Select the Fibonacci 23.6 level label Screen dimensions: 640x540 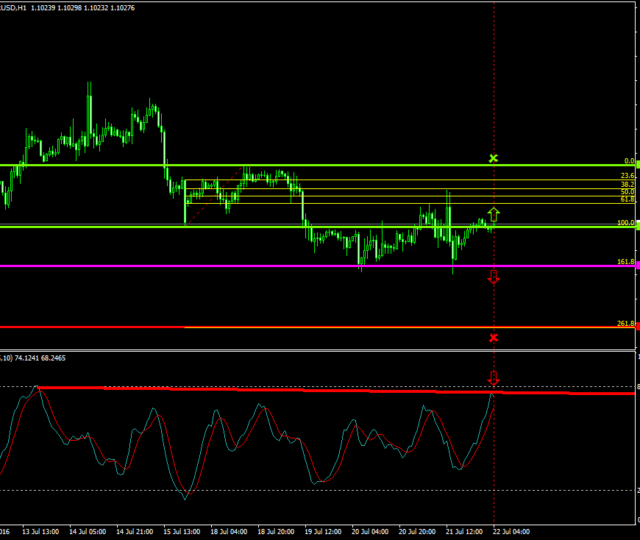pos(627,176)
